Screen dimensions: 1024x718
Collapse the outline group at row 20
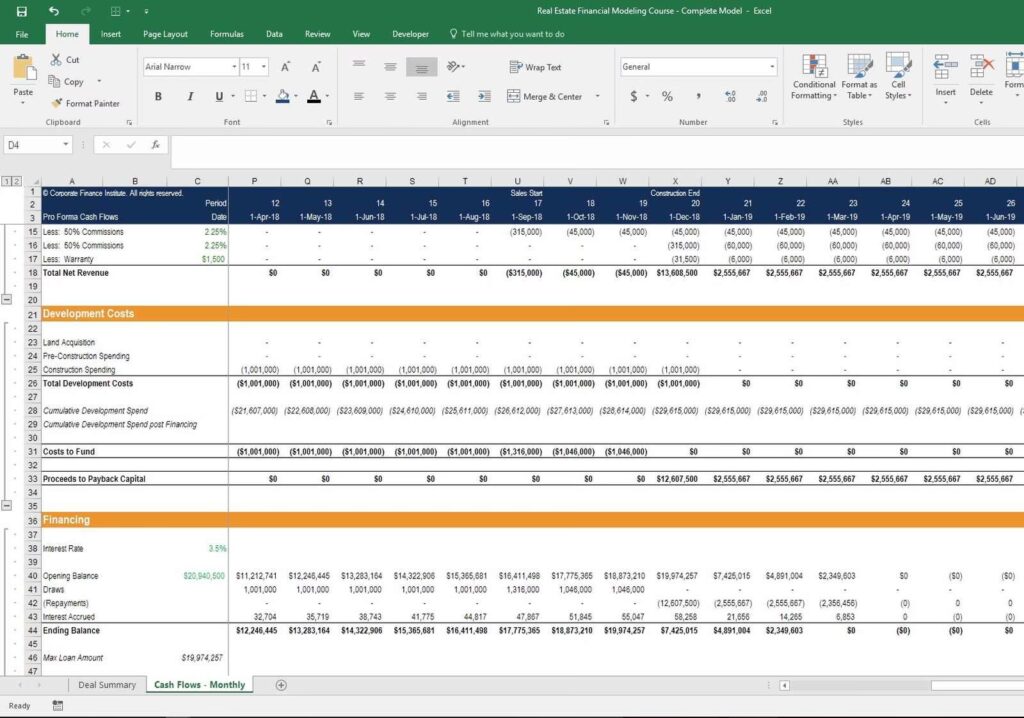[8, 300]
